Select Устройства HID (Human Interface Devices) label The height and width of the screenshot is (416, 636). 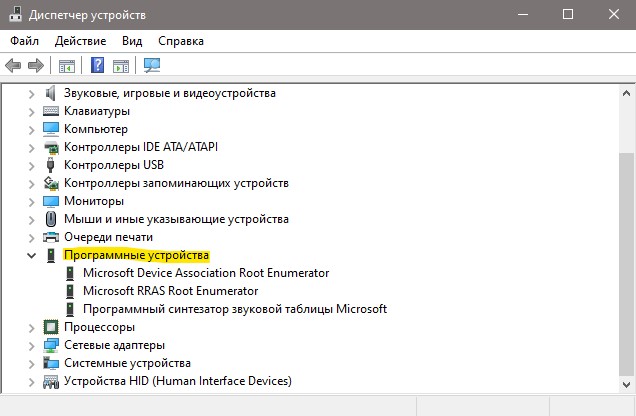(178, 381)
